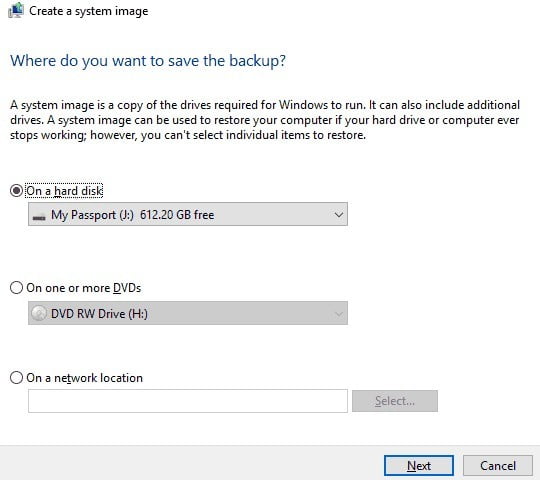Click the Cancel button
Image resolution: width=540 pixels, height=480 pixels.
(x=498, y=466)
